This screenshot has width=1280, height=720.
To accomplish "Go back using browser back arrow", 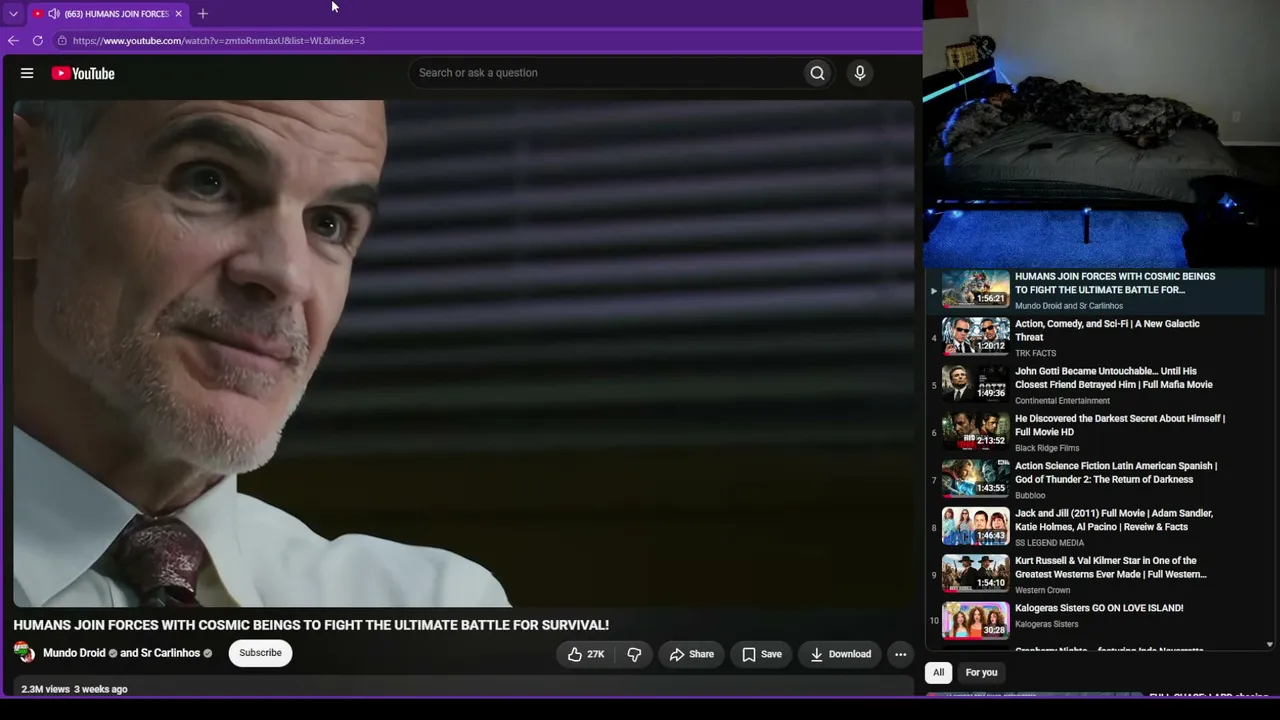I will pos(13,41).
